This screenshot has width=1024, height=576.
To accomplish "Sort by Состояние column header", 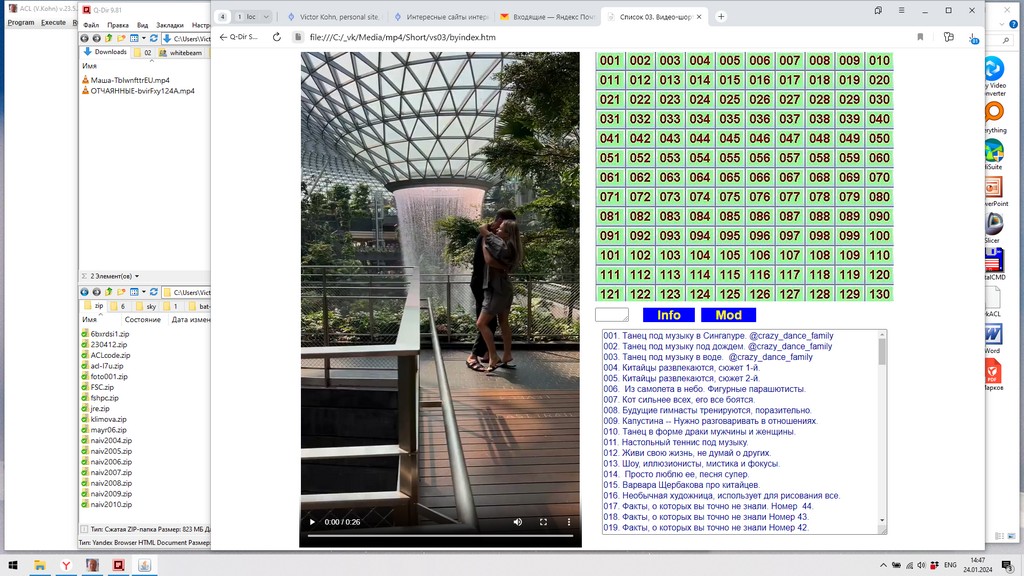I will (142, 319).
